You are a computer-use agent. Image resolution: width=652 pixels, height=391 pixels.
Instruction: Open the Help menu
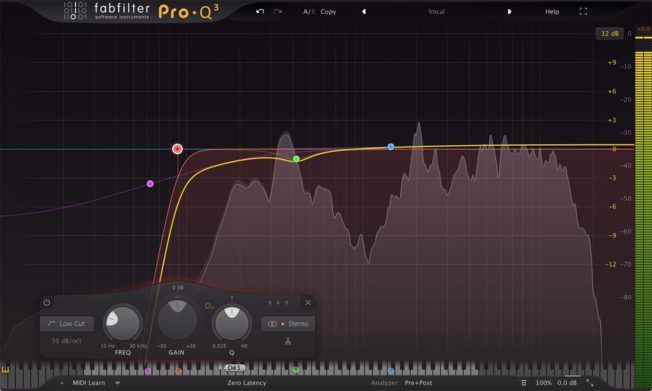click(x=552, y=12)
